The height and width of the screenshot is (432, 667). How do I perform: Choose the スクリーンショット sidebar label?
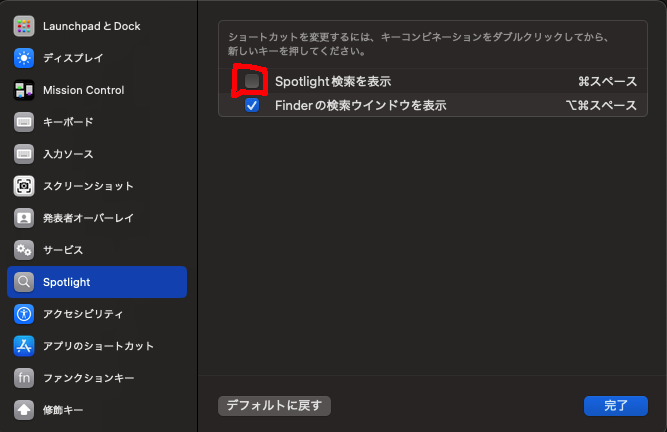coord(88,186)
